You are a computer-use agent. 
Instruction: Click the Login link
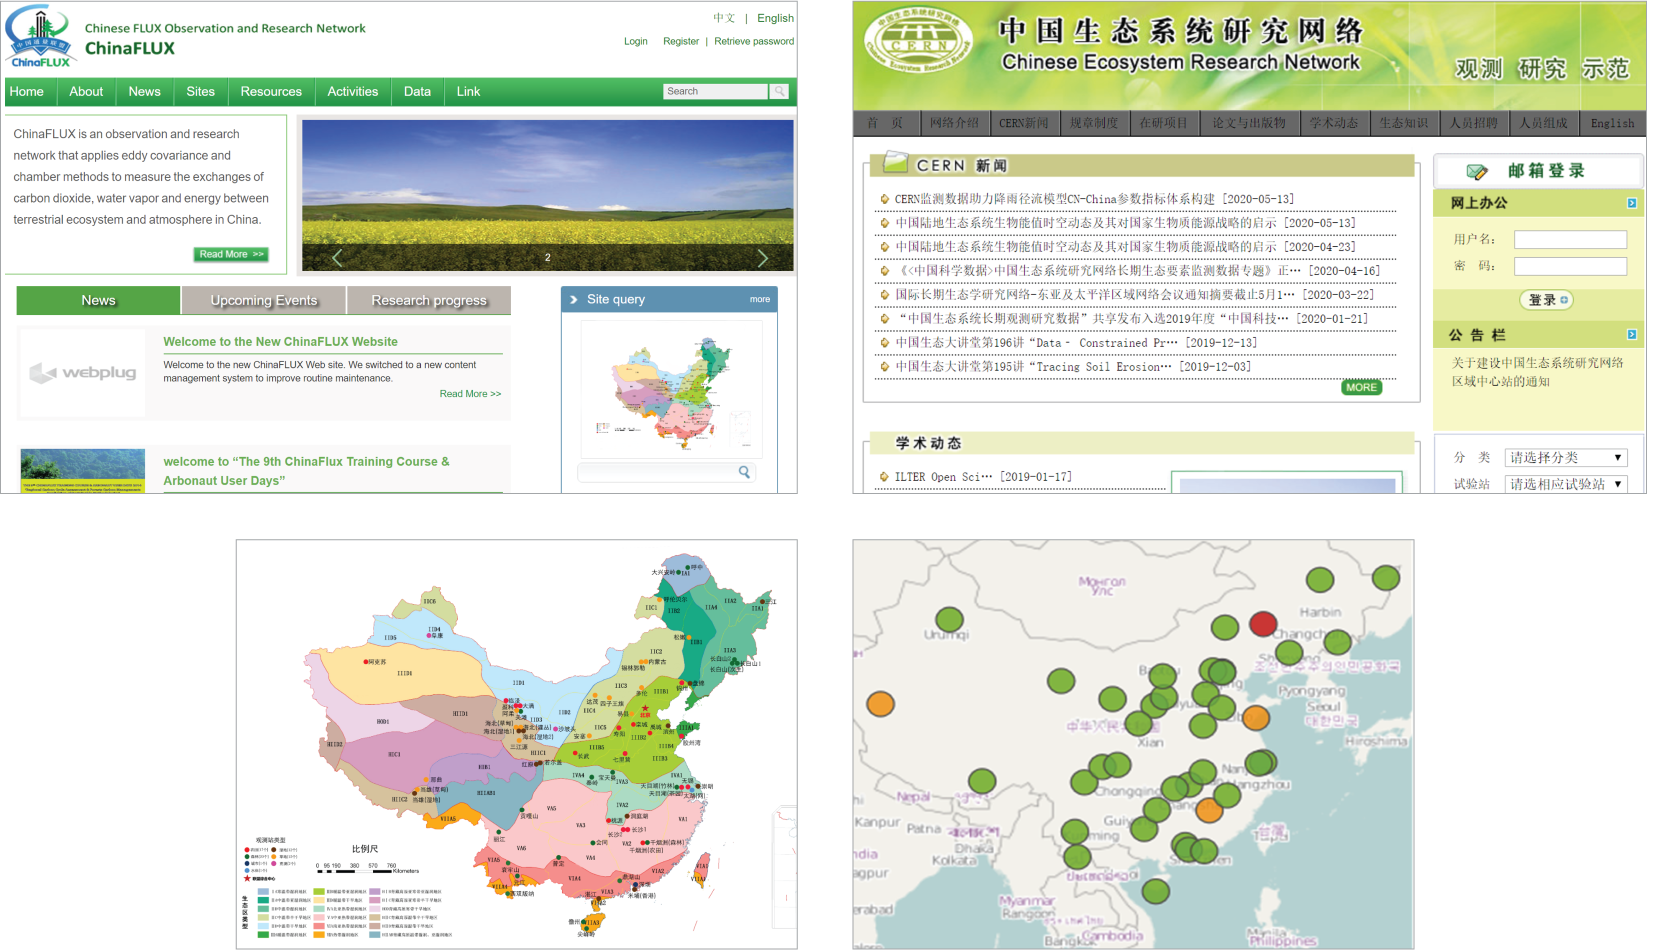coord(636,41)
